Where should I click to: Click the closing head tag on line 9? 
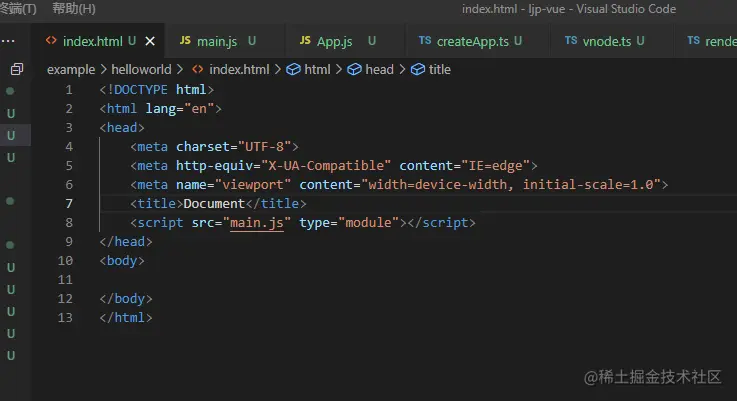(x=125, y=242)
